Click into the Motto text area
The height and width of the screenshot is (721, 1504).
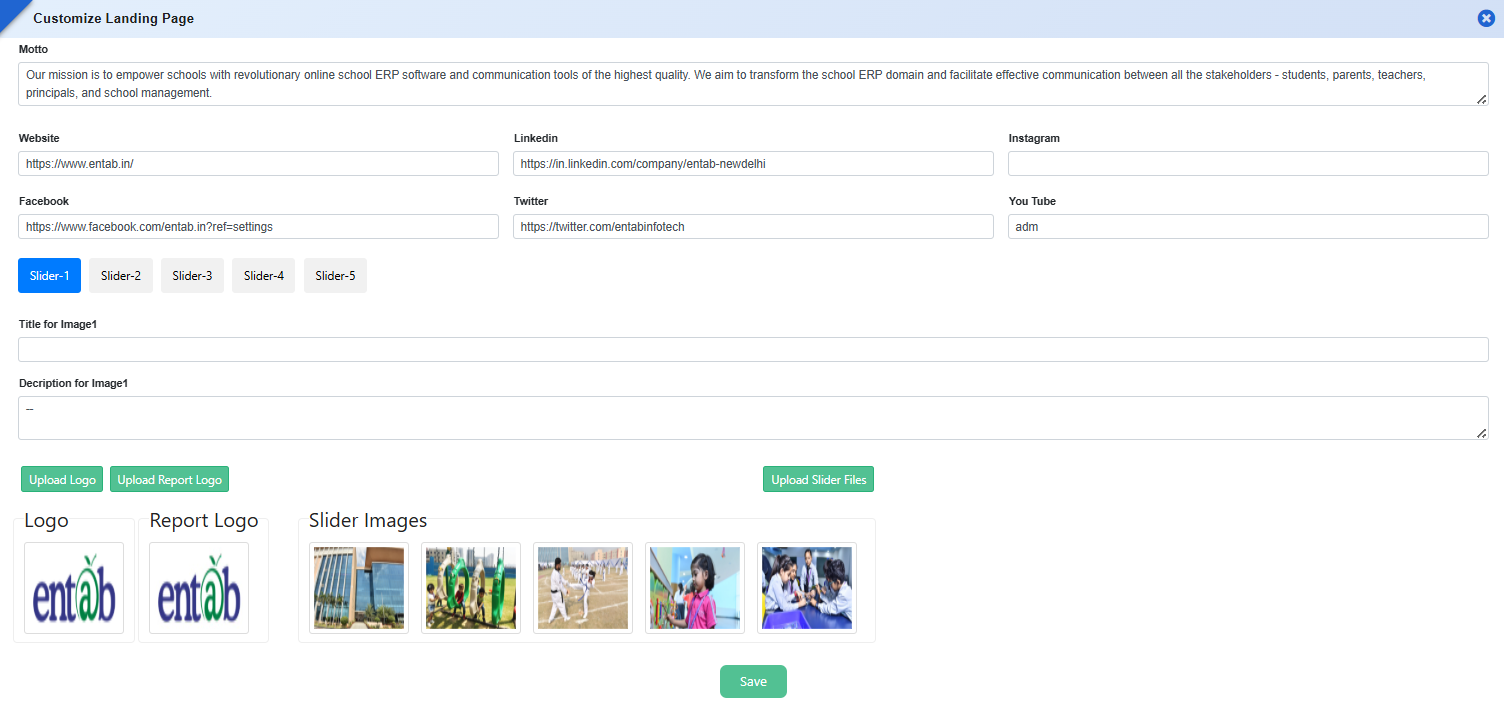(753, 84)
